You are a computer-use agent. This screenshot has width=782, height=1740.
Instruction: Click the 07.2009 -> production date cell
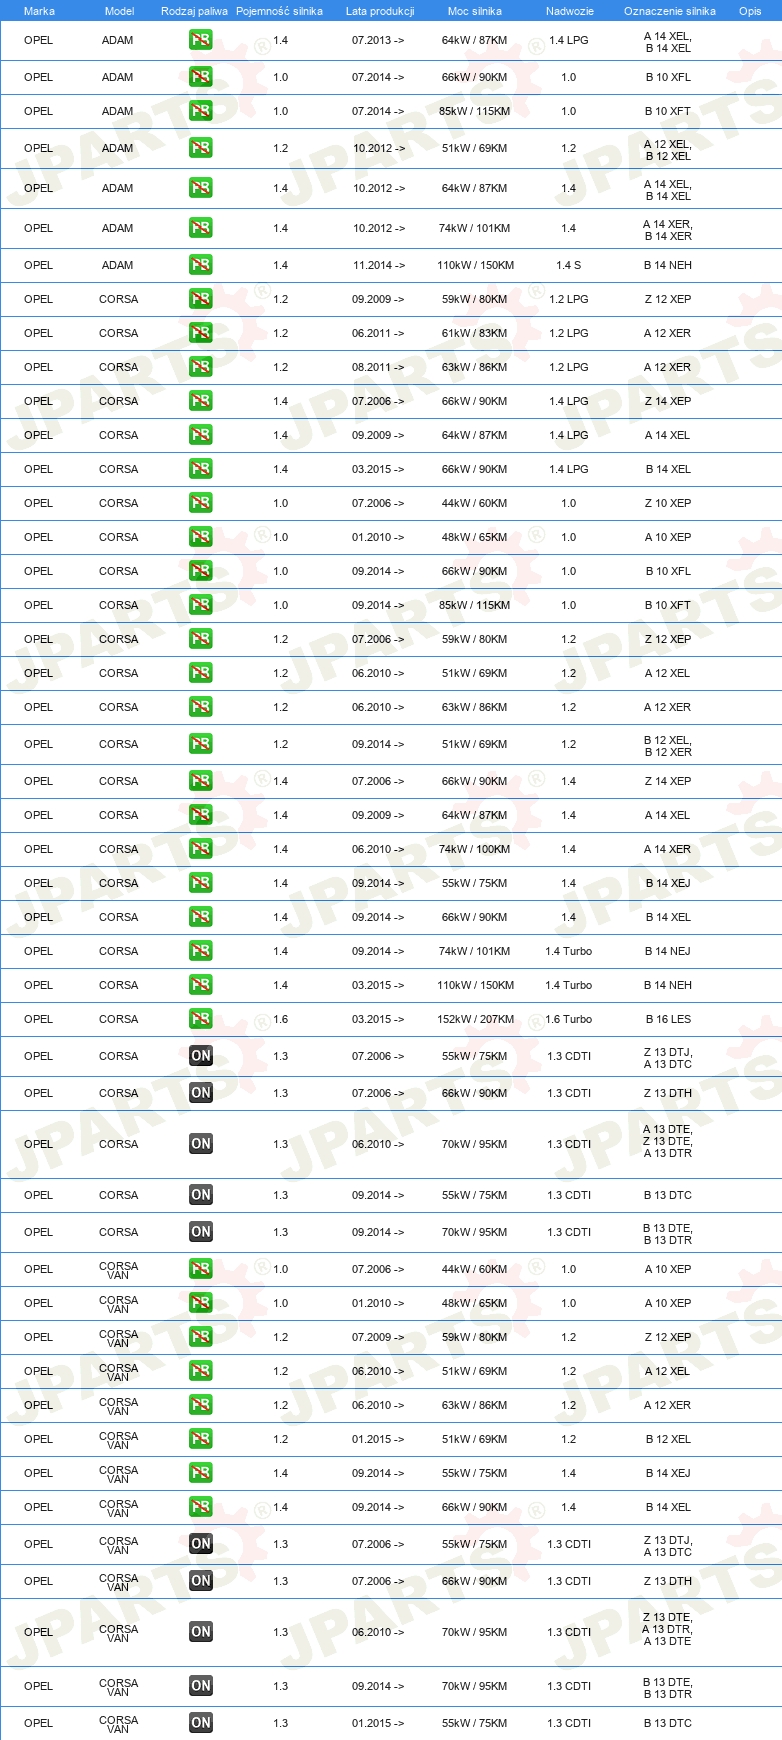click(378, 1337)
